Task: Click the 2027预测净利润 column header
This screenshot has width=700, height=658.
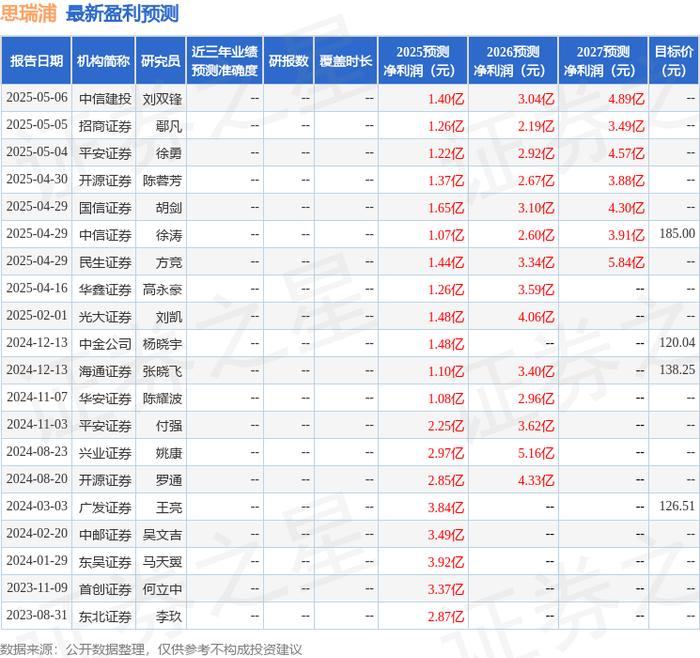Action: [603, 60]
